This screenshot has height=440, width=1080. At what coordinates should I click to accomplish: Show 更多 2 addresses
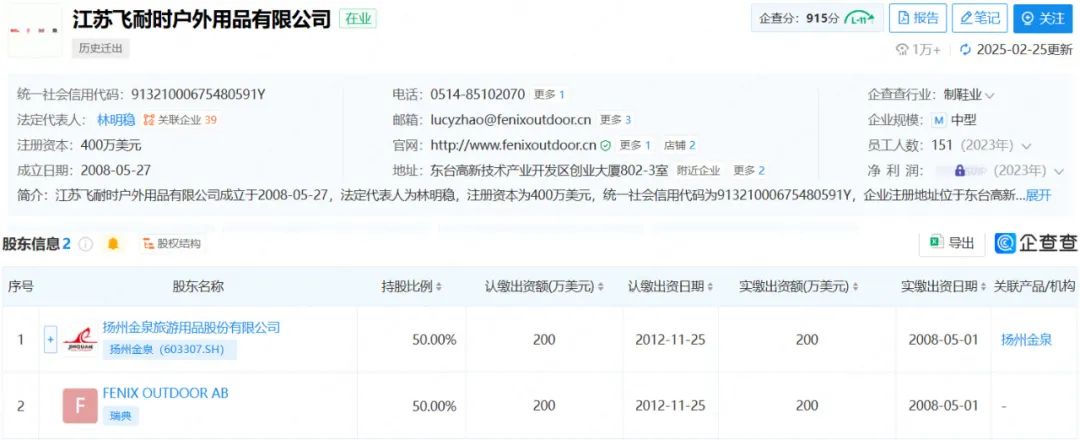(x=749, y=170)
